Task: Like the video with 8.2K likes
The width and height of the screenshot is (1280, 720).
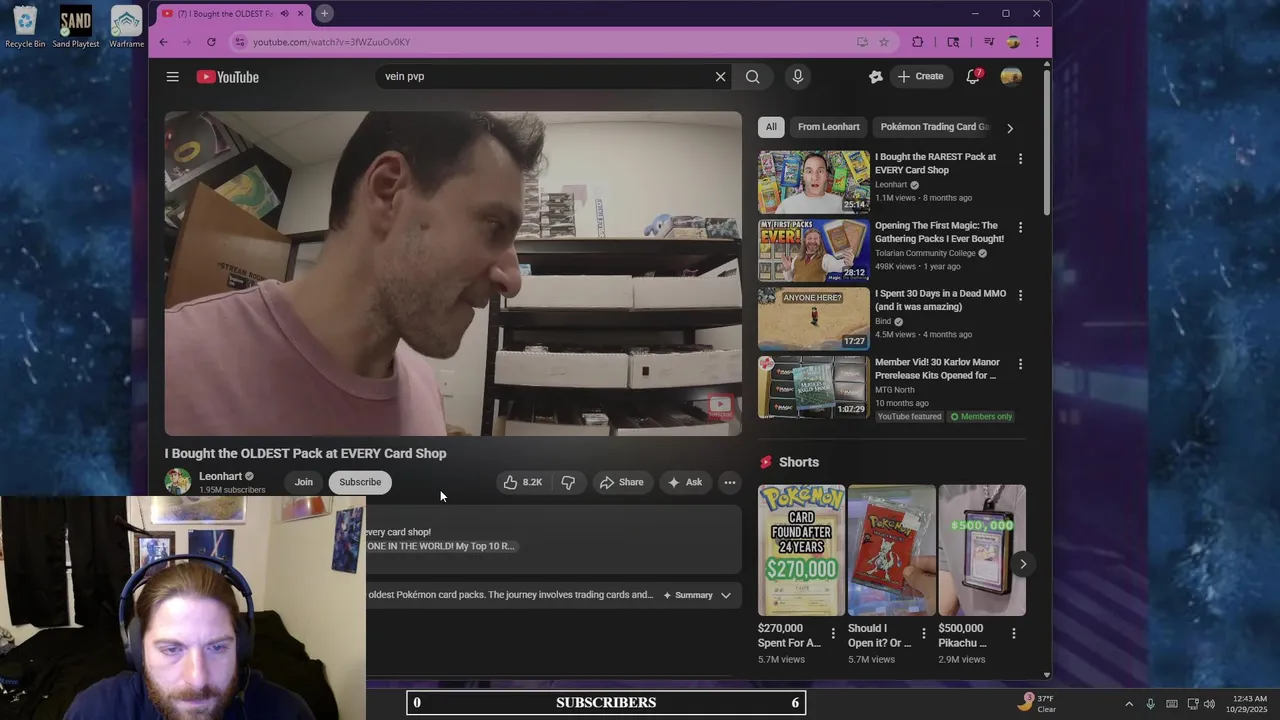Action: coord(523,482)
